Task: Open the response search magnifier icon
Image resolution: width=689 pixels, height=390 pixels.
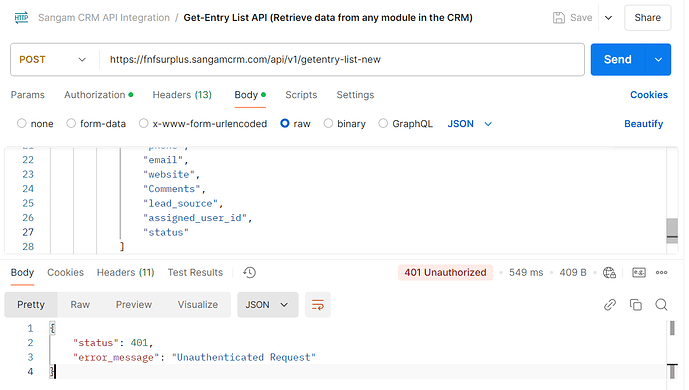Action: tap(661, 304)
